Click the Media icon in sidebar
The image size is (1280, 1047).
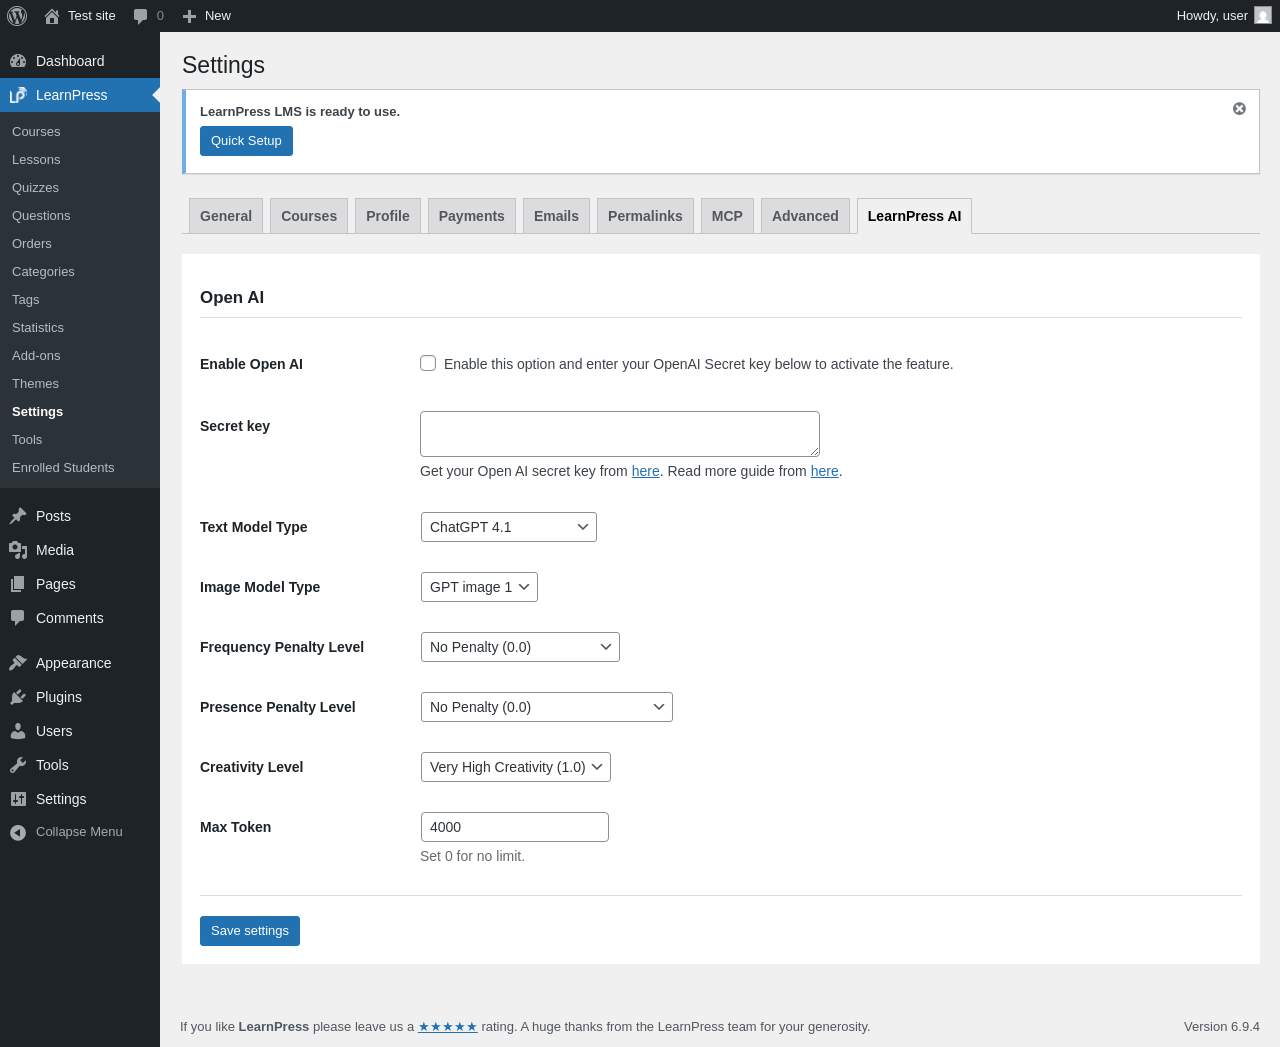coord(18,550)
